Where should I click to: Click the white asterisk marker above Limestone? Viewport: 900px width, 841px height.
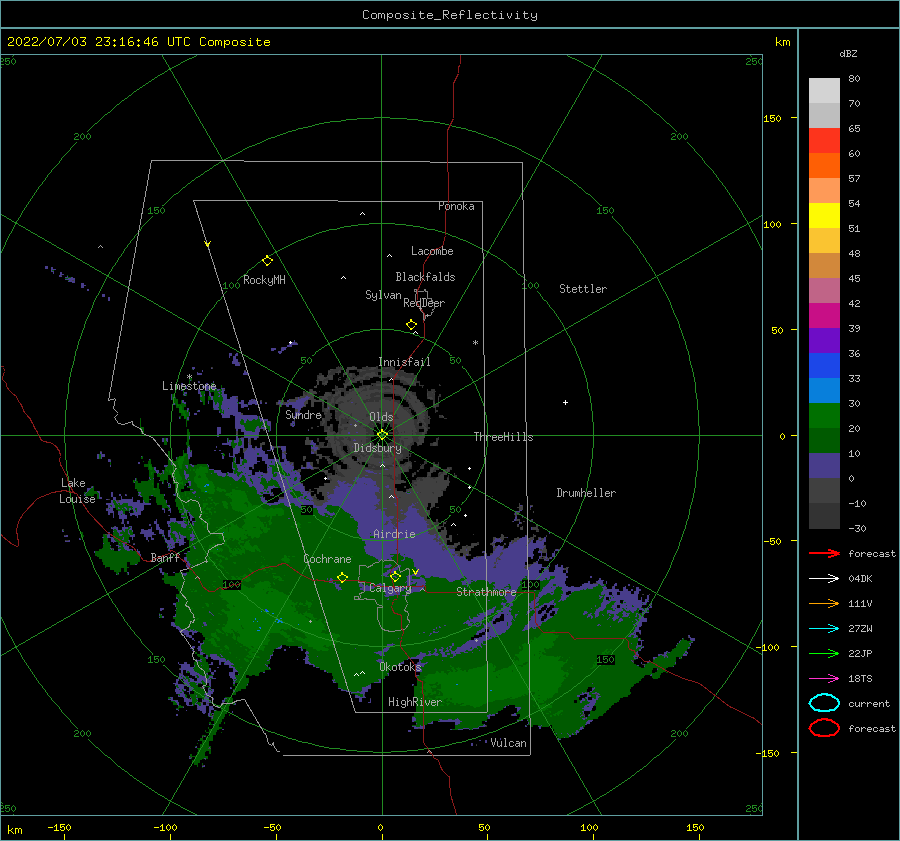coord(189,378)
